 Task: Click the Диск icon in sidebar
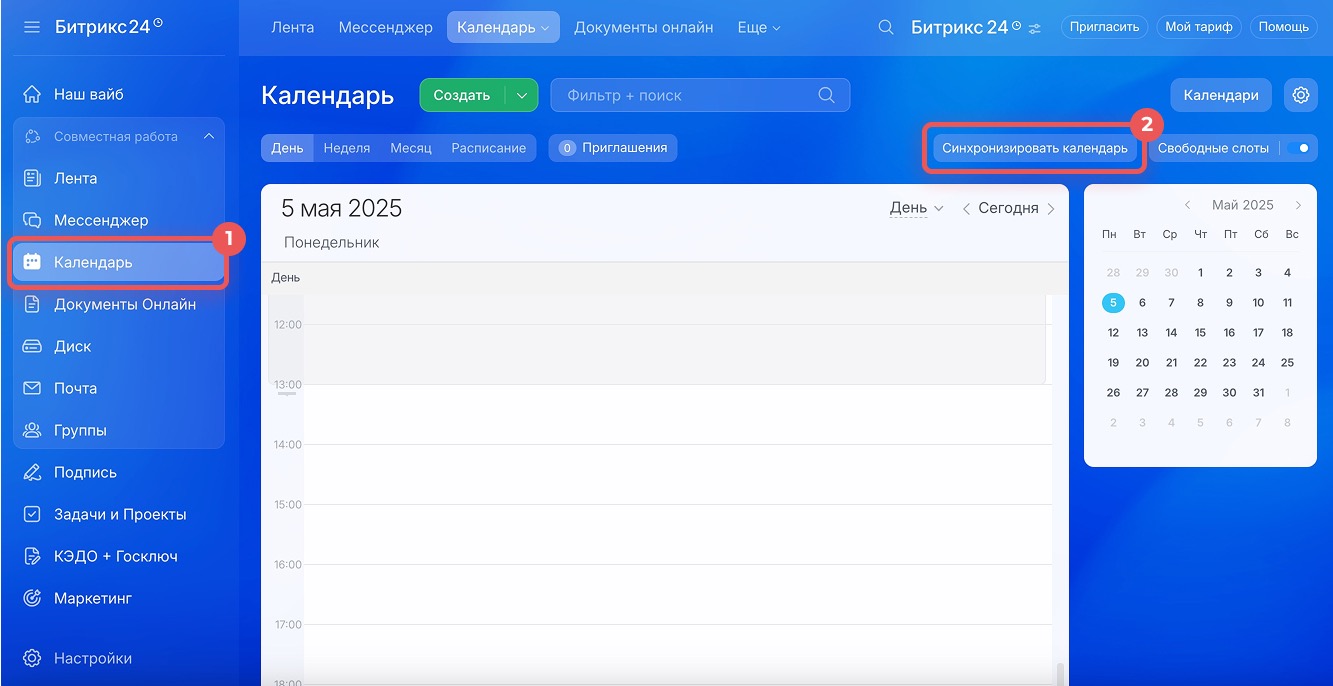pyautogui.click(x=32, y=346)
